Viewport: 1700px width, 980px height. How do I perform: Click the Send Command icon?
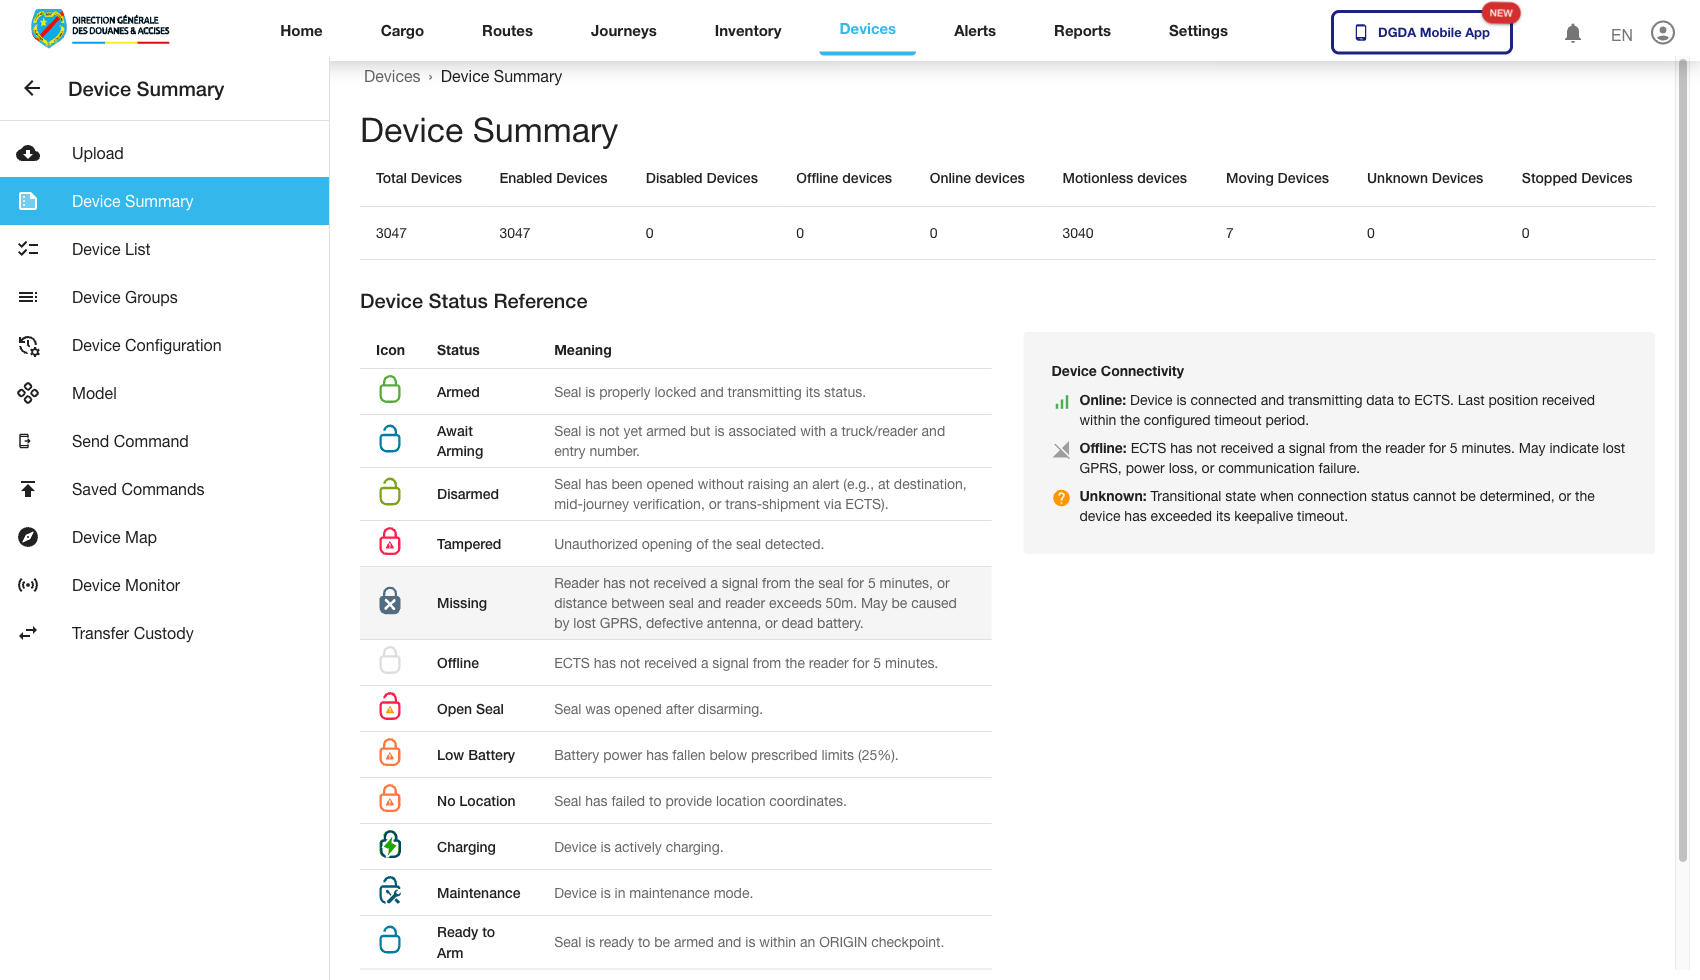[28, 441]
